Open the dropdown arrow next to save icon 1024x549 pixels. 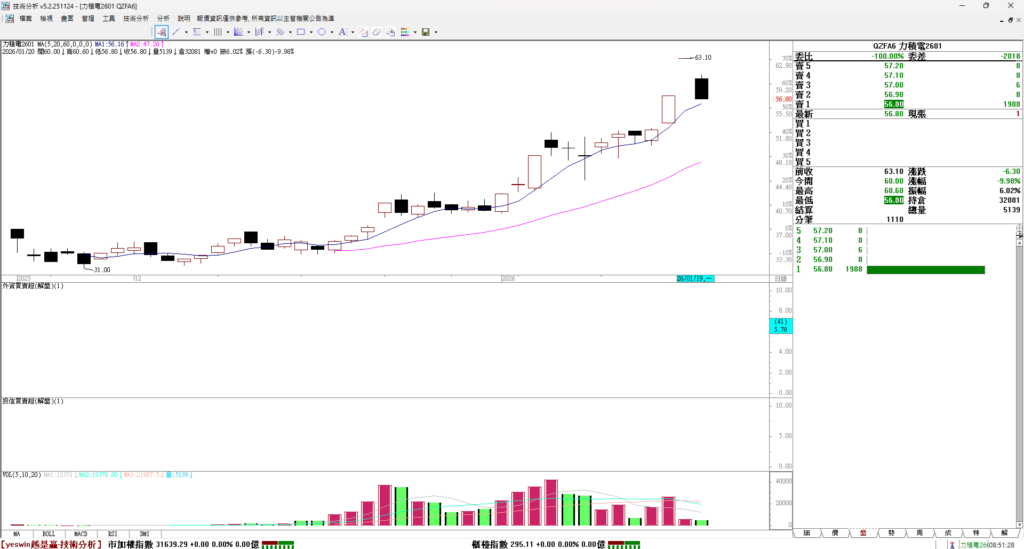click(x=435, y=32)
